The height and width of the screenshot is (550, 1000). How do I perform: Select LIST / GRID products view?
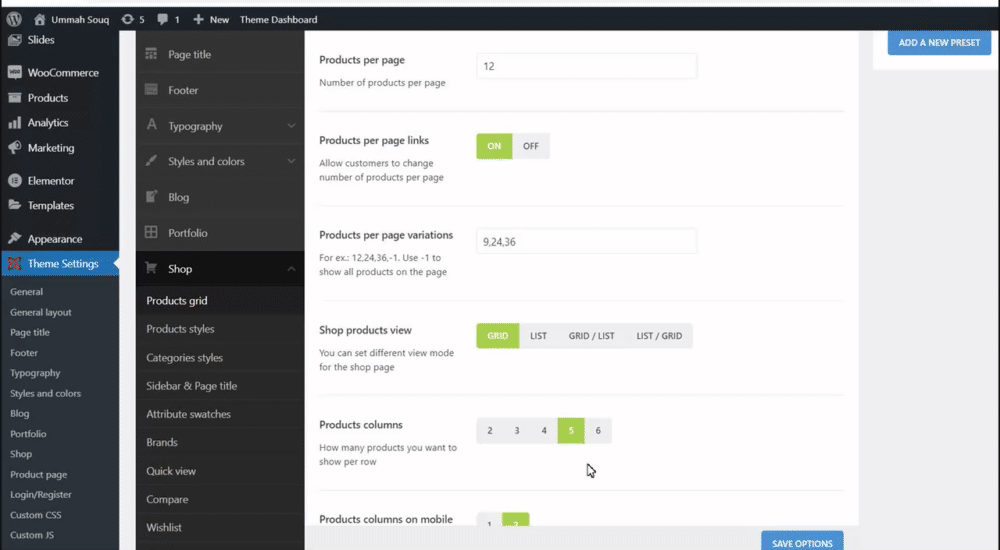[659, 336]
